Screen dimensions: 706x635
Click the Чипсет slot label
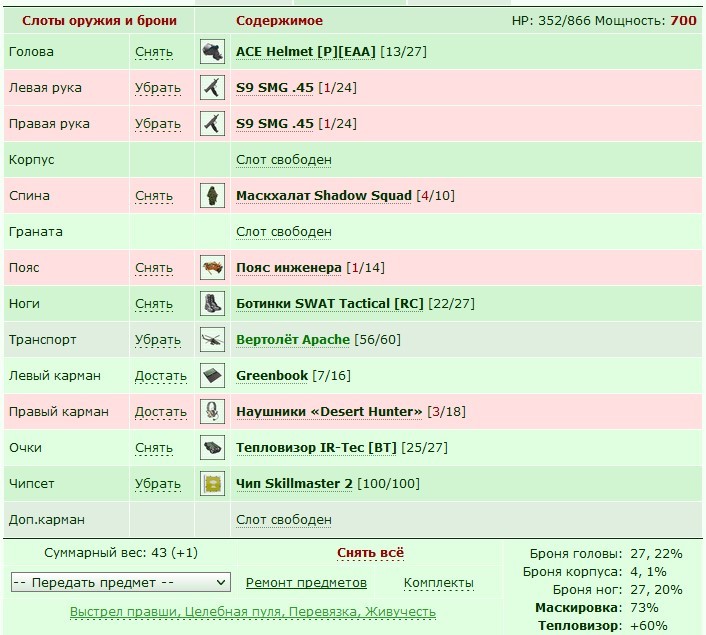tap(32, 484)
